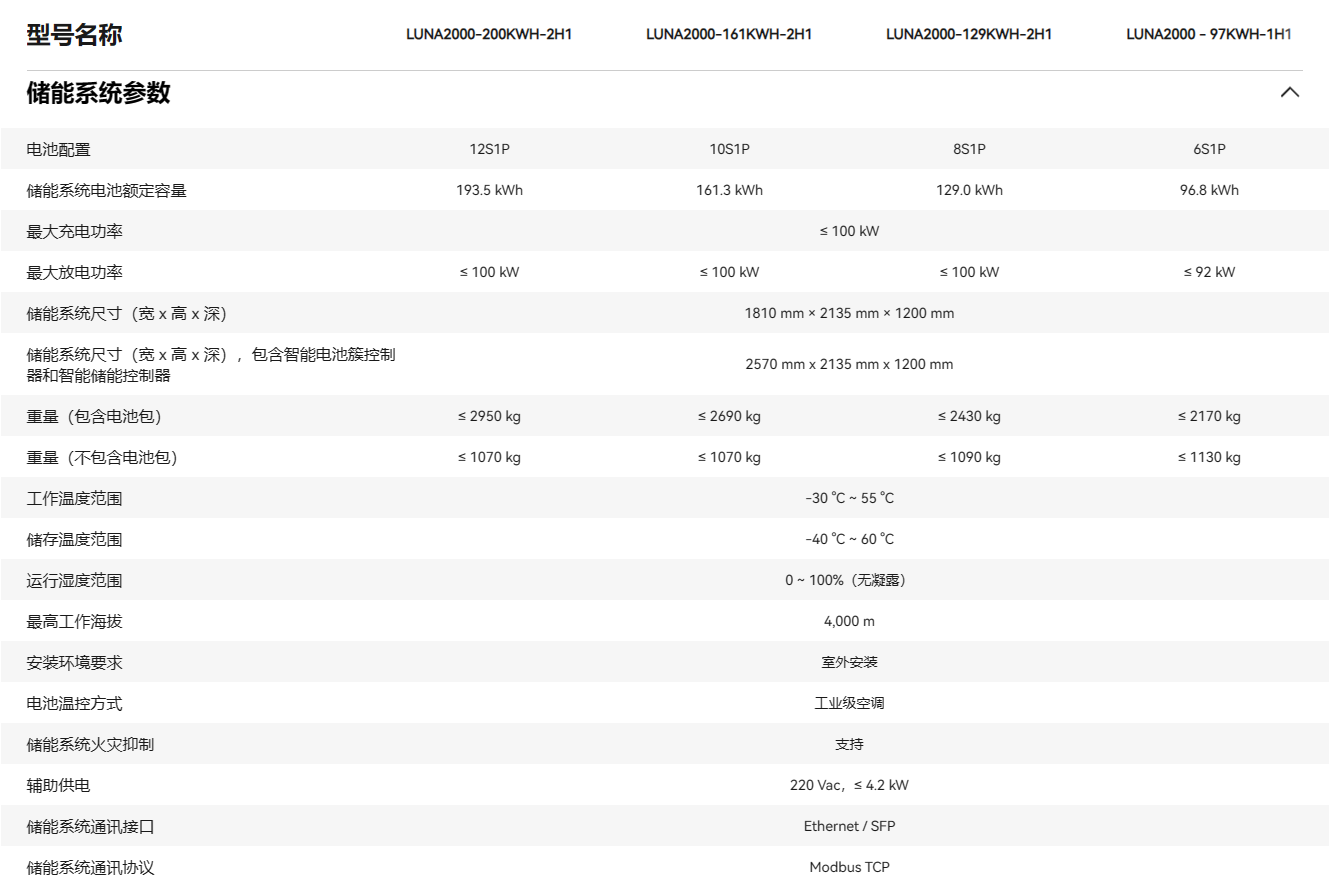
Task: Click the upward arrow icon on the right
Action: click(x=1288, y=91)
